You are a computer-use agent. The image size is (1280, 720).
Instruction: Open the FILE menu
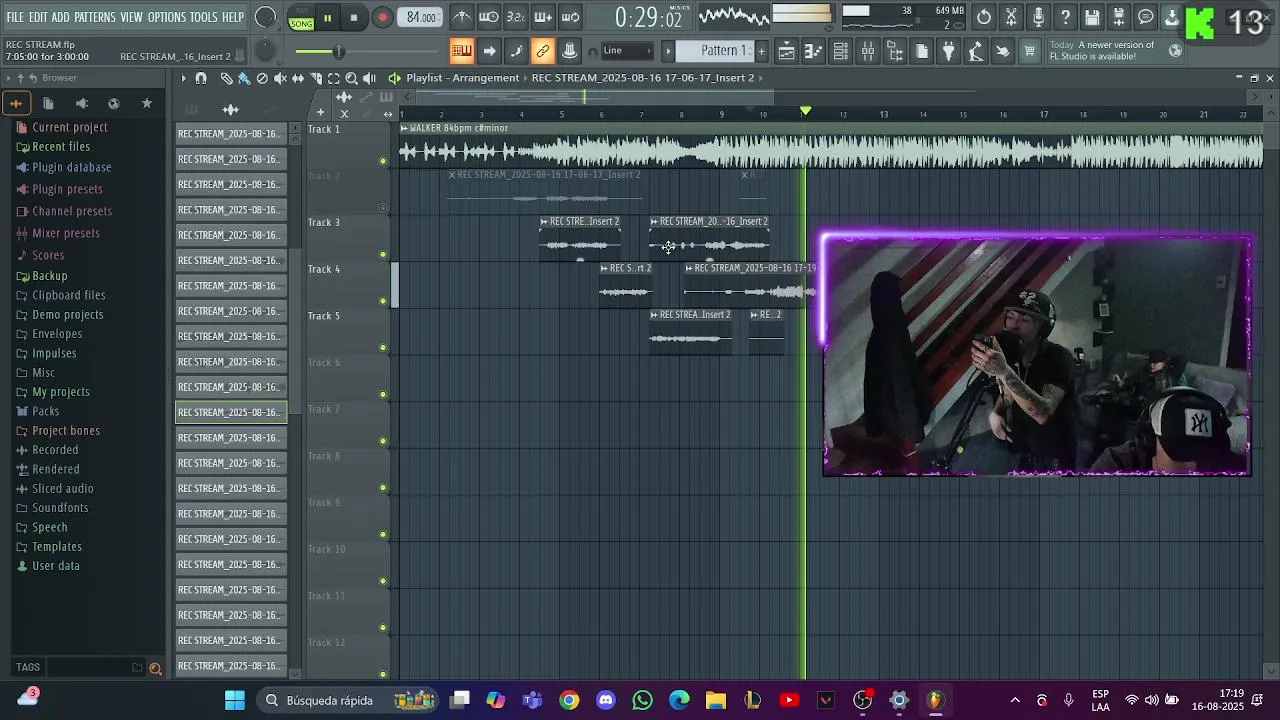click(15, 17)
